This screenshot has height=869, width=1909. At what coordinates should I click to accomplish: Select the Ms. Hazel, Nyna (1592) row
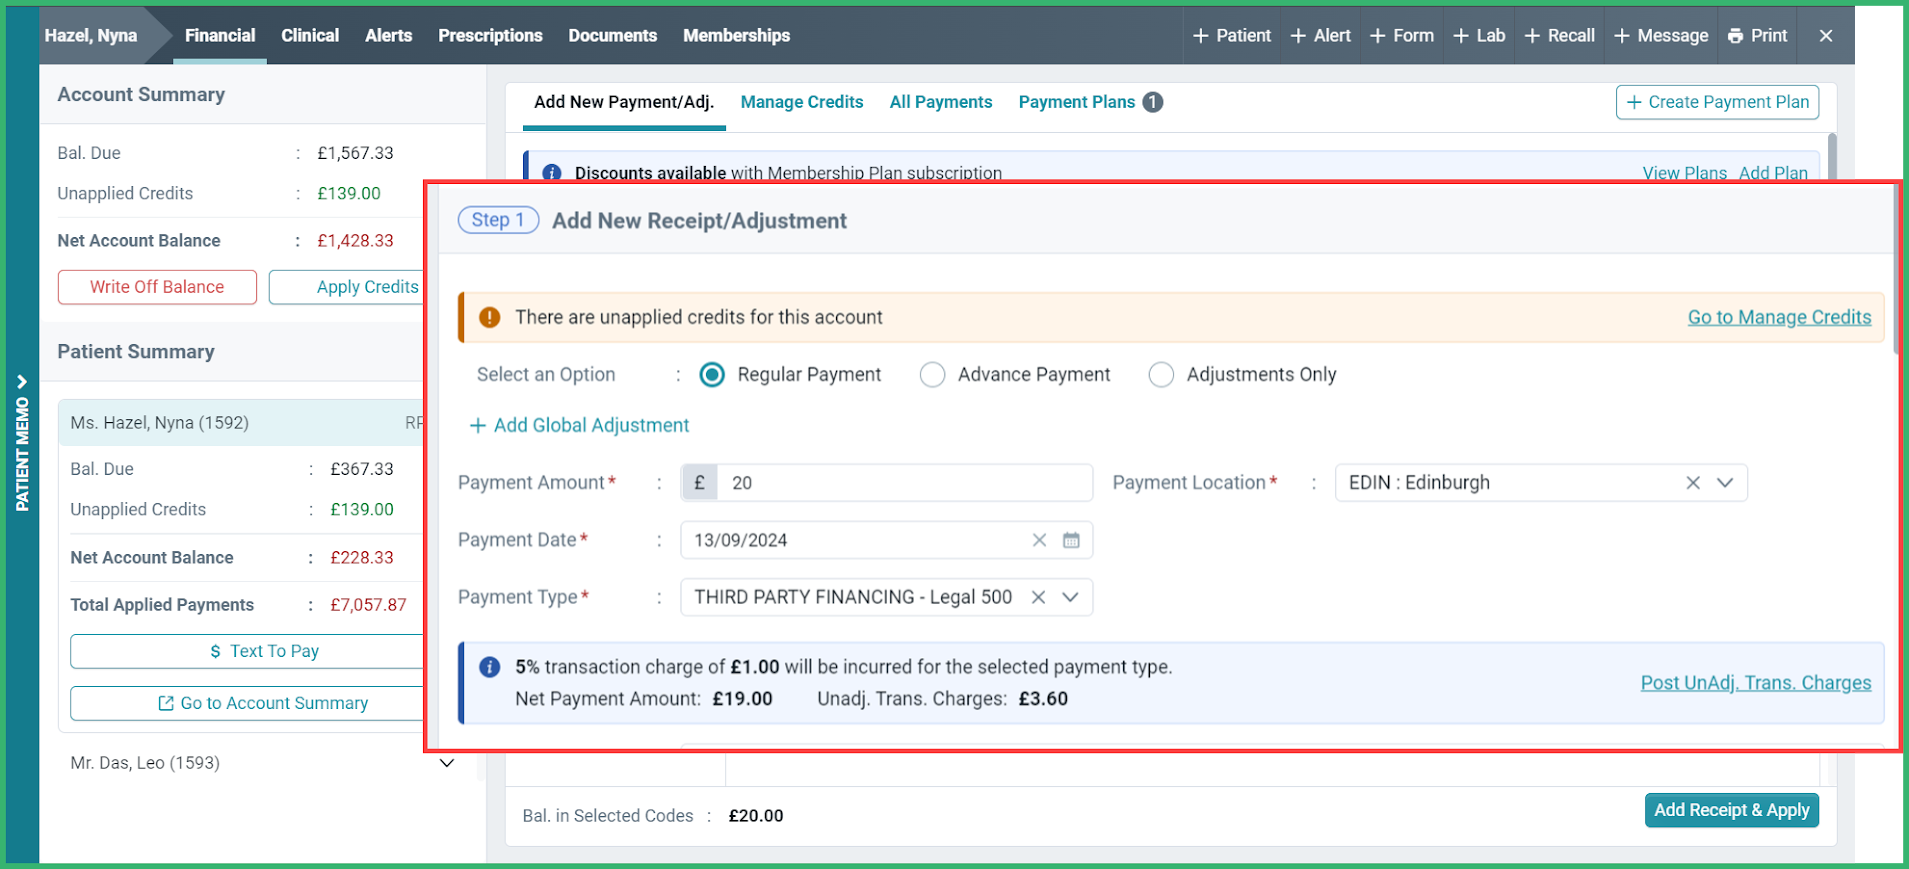pyautogui.click(x=242, y=423)
